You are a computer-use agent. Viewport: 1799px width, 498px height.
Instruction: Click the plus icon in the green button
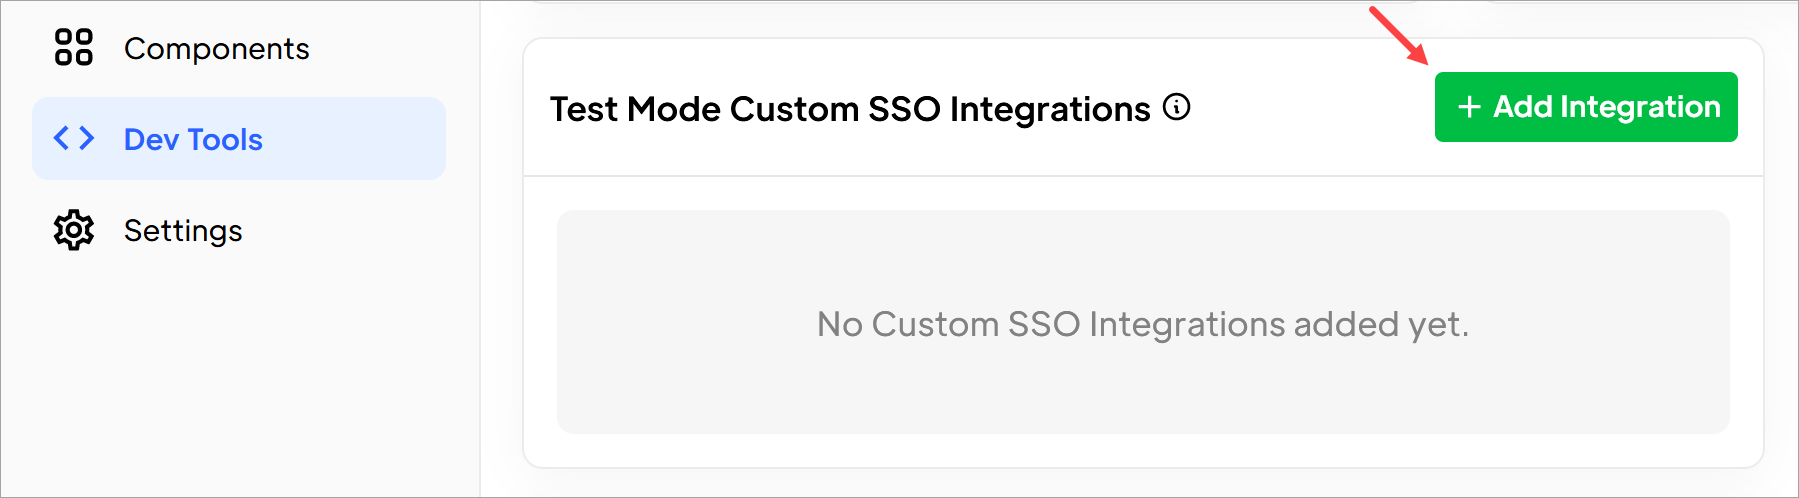[x=1469, y=107]
